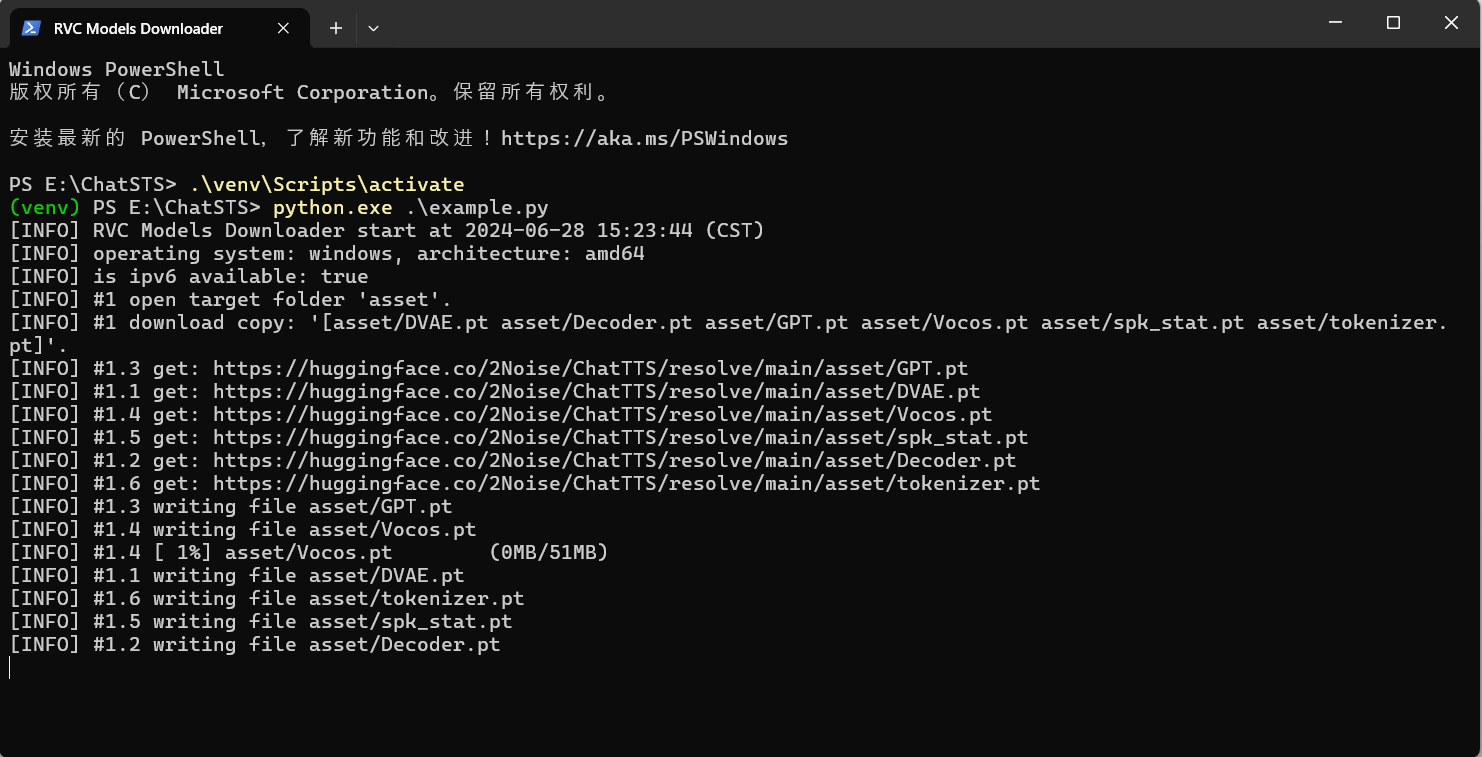Click the text cursor on the last line
Image resolution: width=1482 pixels, height=757 pixels.
pyautogui.click(x=10, y=667)
